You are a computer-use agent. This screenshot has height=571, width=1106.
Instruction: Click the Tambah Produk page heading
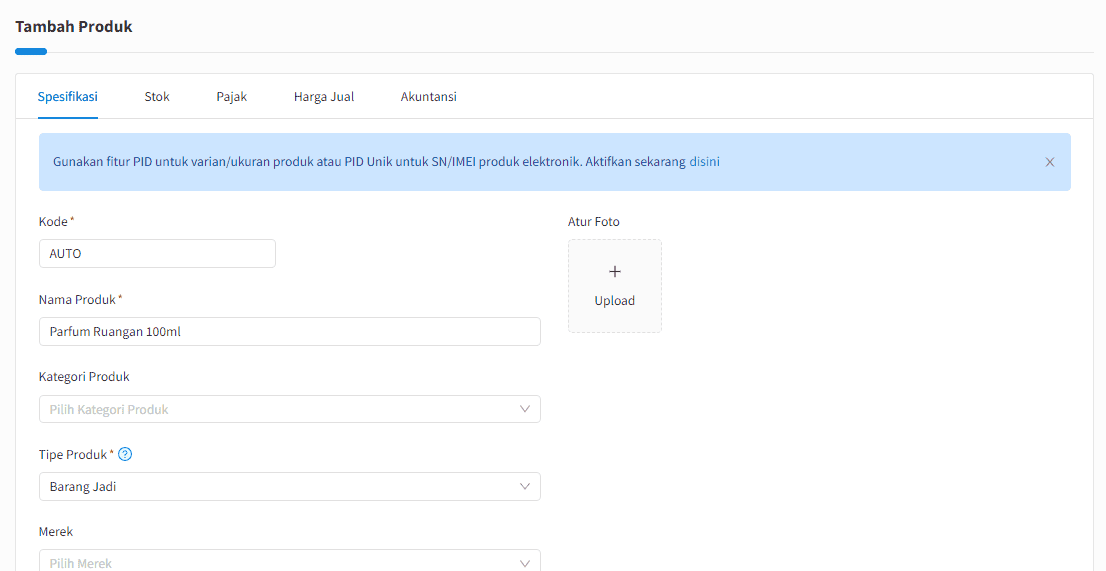coord(74,27)
